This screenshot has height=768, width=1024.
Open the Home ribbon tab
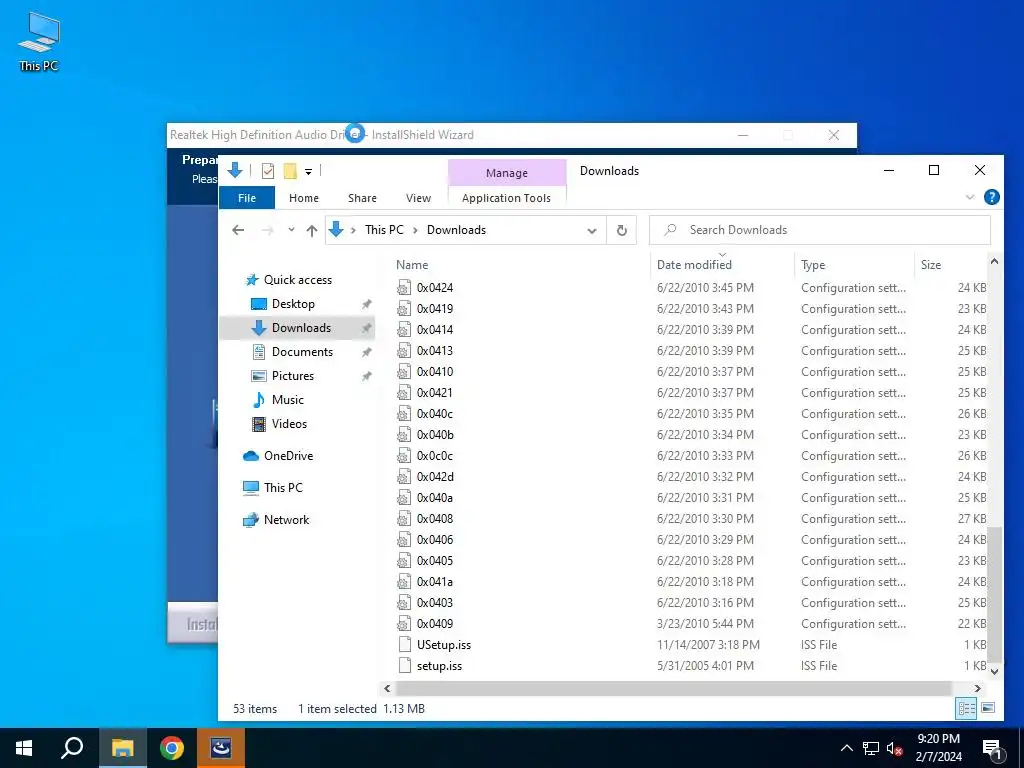tap(304, 198)
